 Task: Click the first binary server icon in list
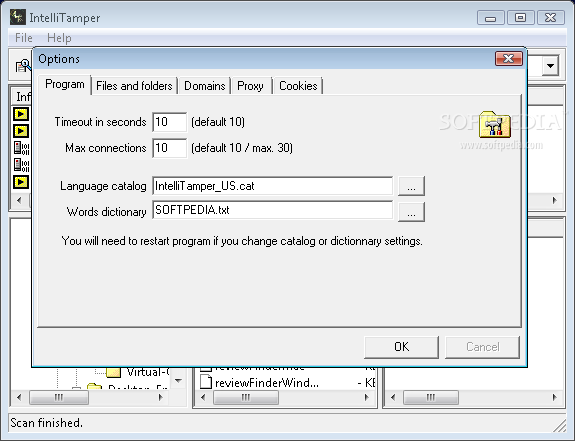click(x=21, y=148)
